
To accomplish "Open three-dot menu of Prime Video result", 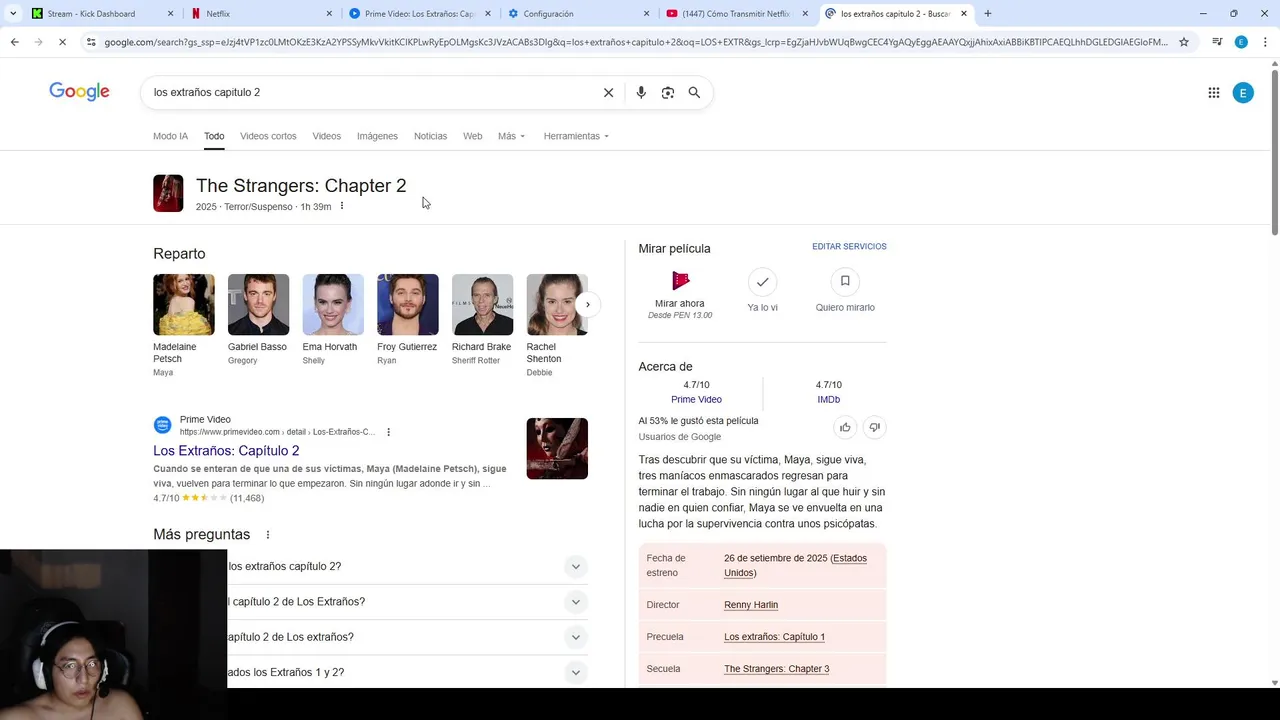I will (x=389, y=432).
